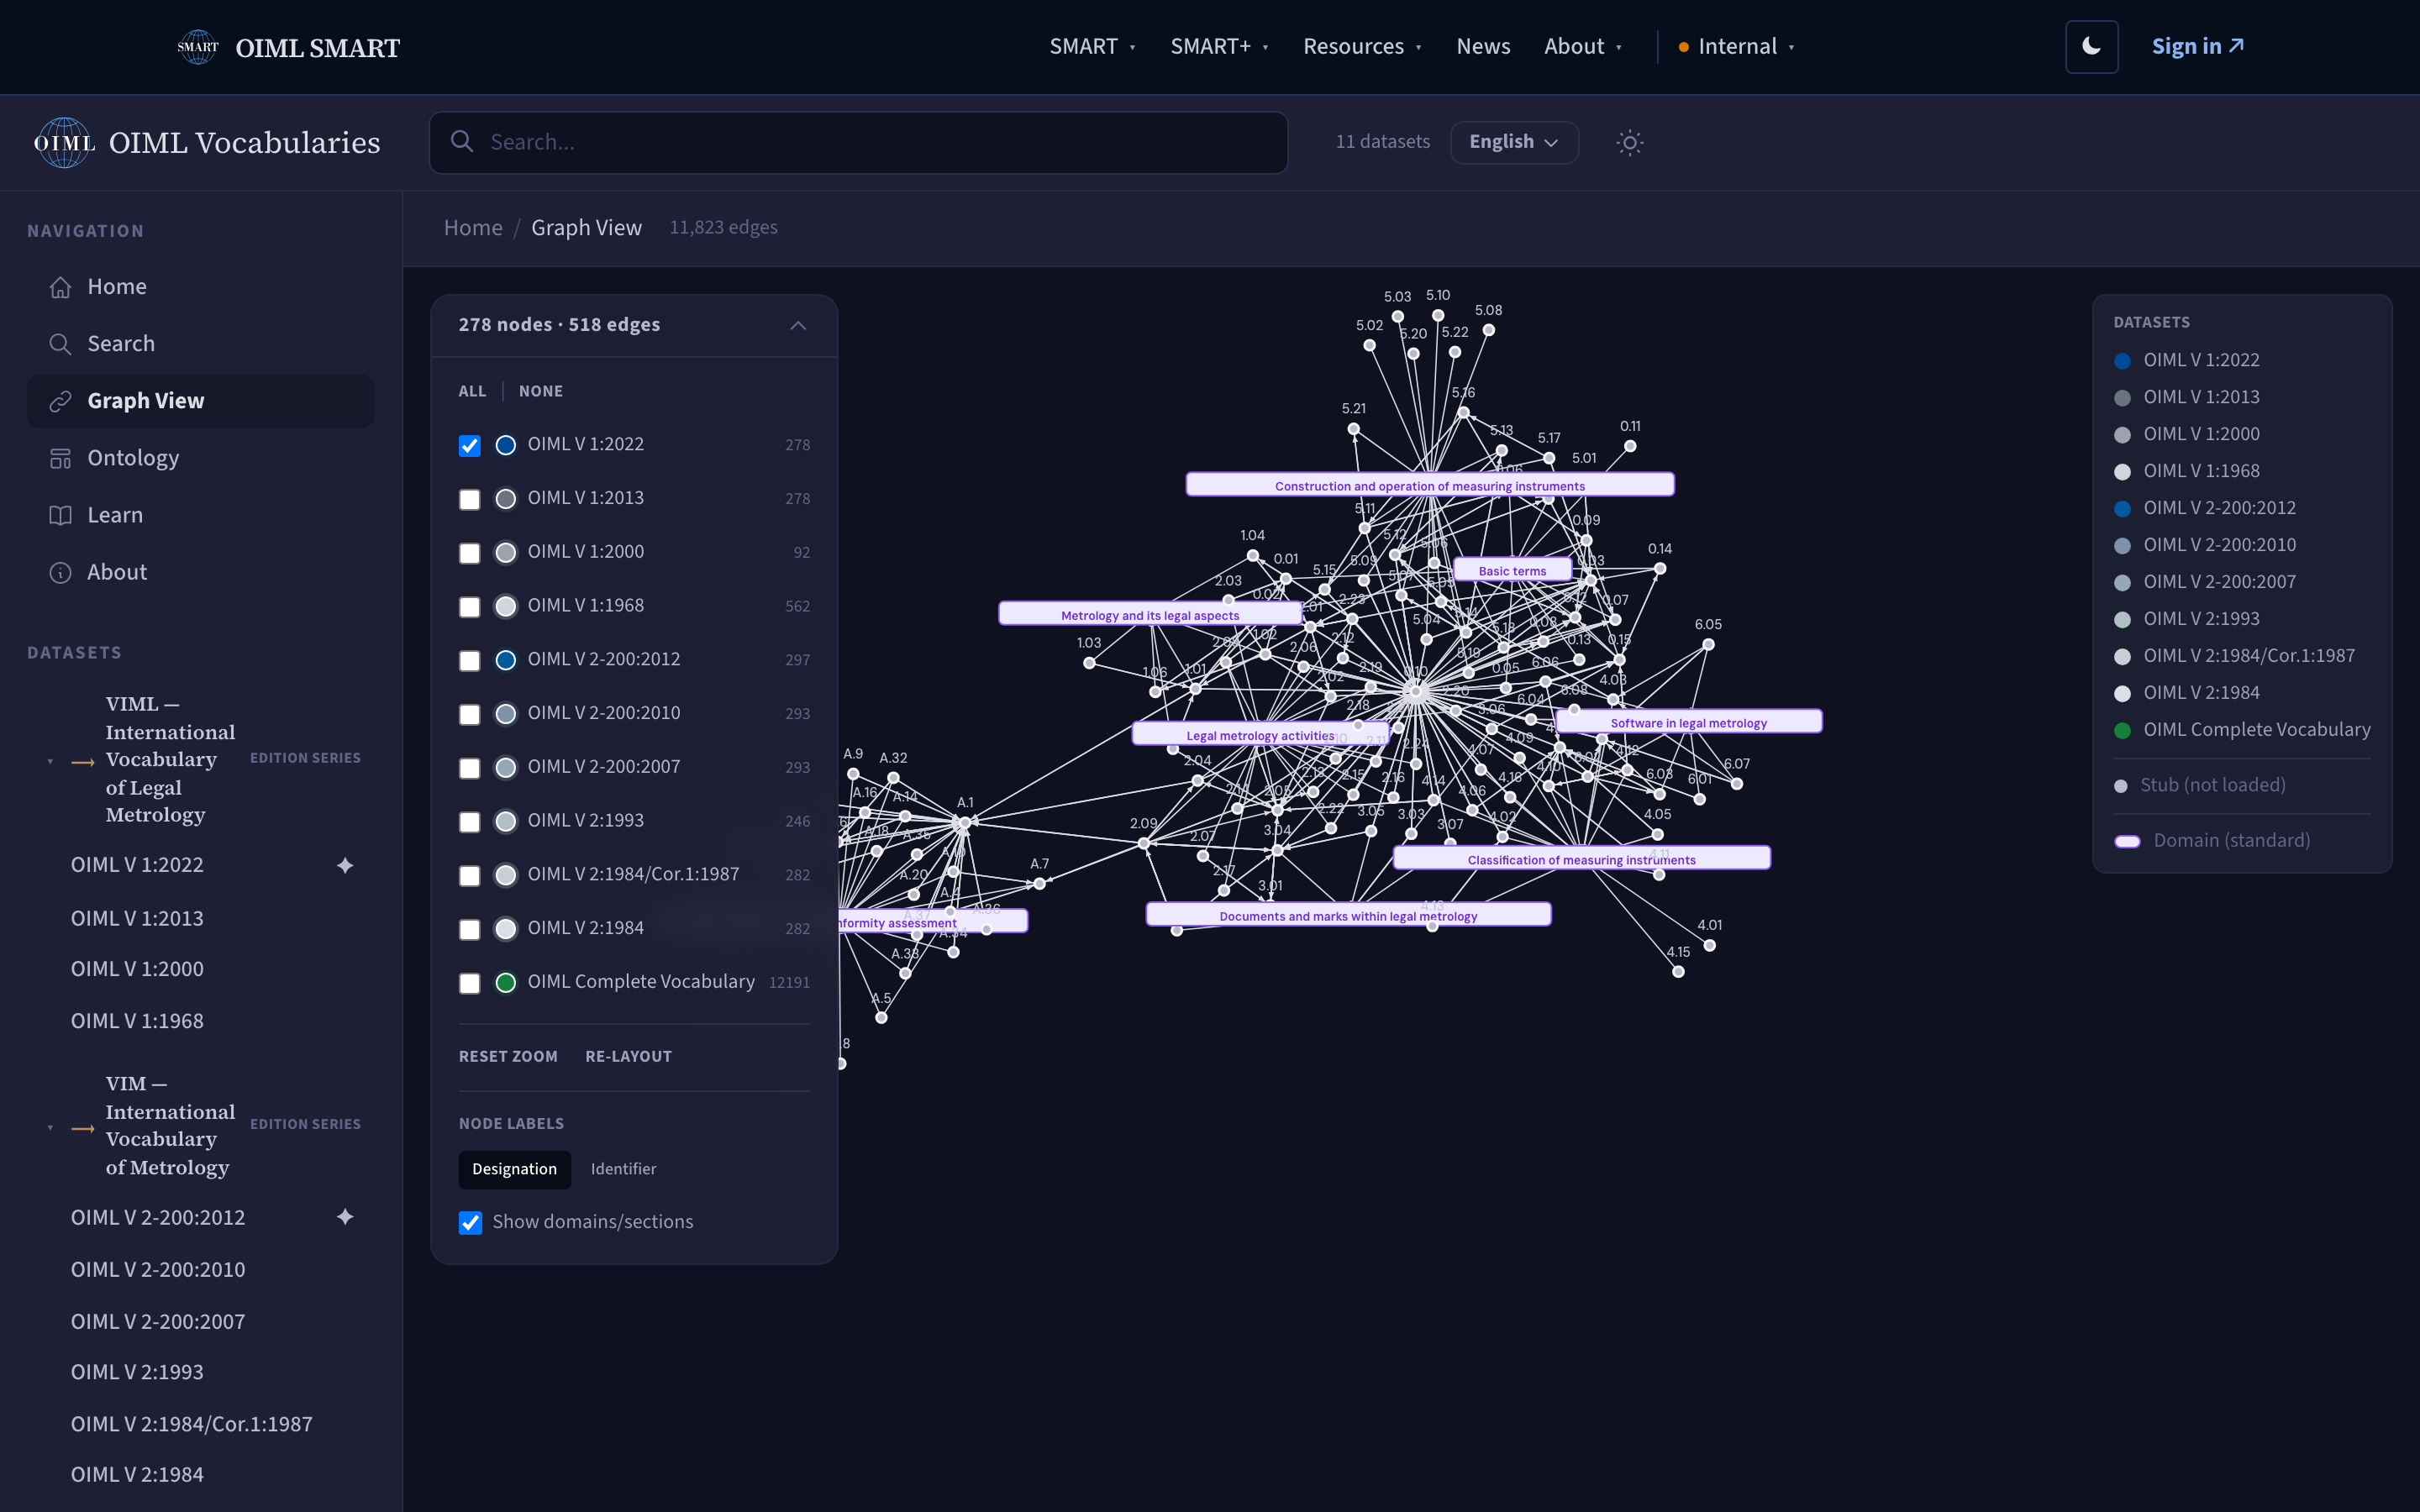Image resolution: width=2420 pixels, height=1512 pixels.
Task: Click the Home house icon in navigation
Action: click(x=60, y=287)
